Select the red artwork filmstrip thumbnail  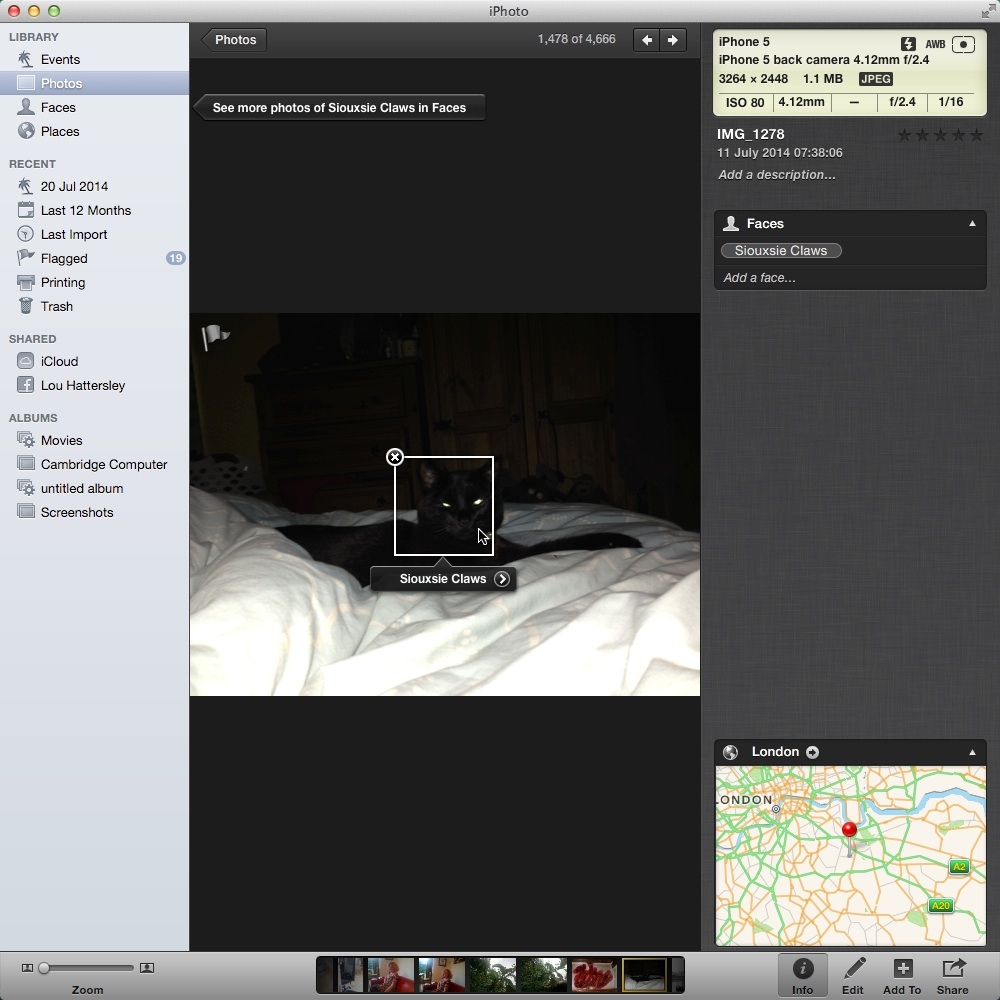click(594, 975)
